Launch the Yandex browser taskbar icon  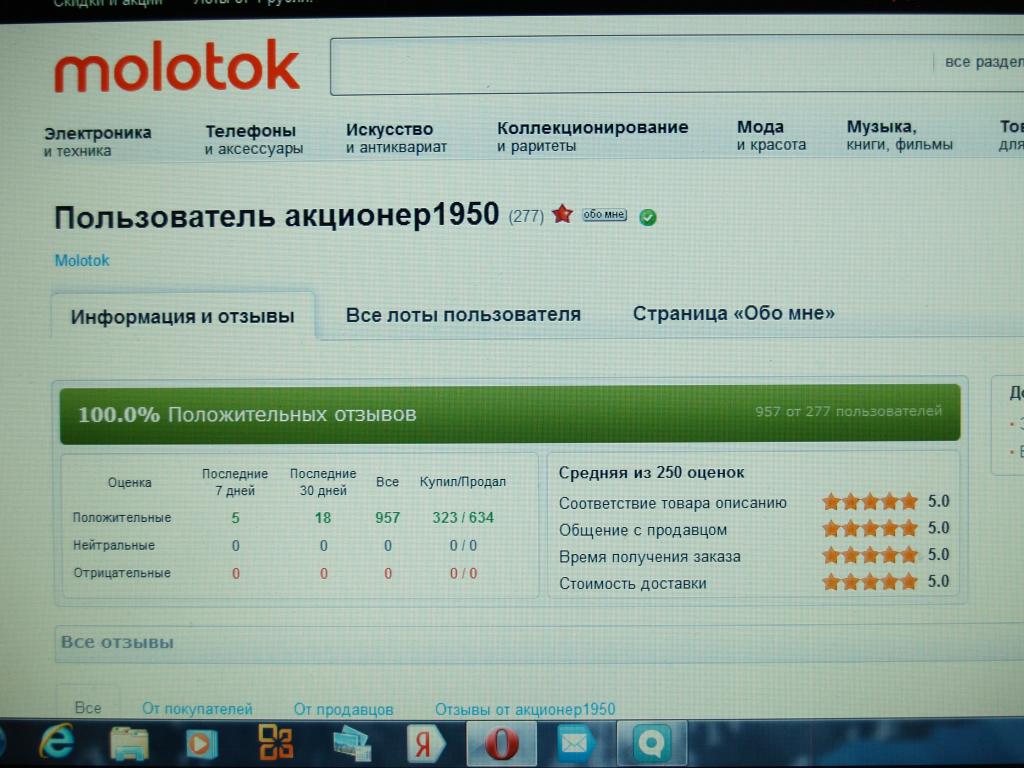tap(426, 744)
